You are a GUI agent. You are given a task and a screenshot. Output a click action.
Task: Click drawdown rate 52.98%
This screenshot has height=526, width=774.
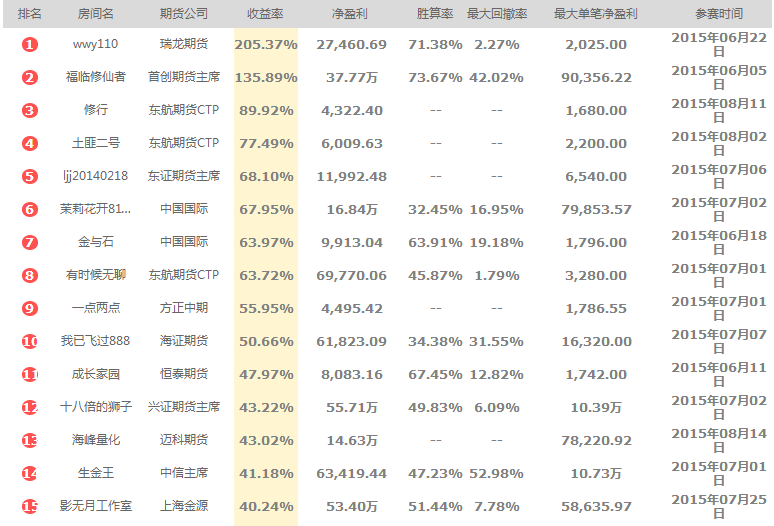pos(497,474)
